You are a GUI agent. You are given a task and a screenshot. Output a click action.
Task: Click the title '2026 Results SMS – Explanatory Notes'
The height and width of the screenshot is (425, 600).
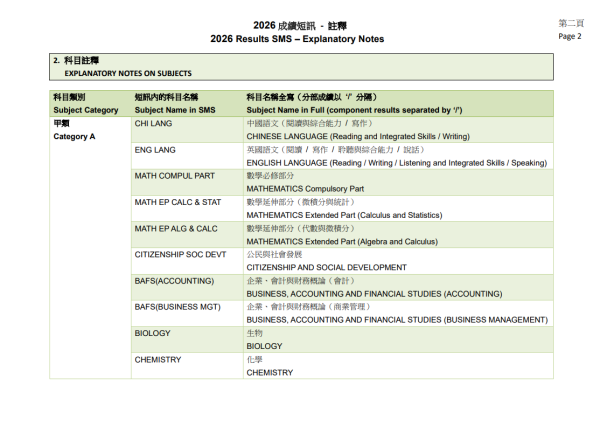tap(297, 39)
